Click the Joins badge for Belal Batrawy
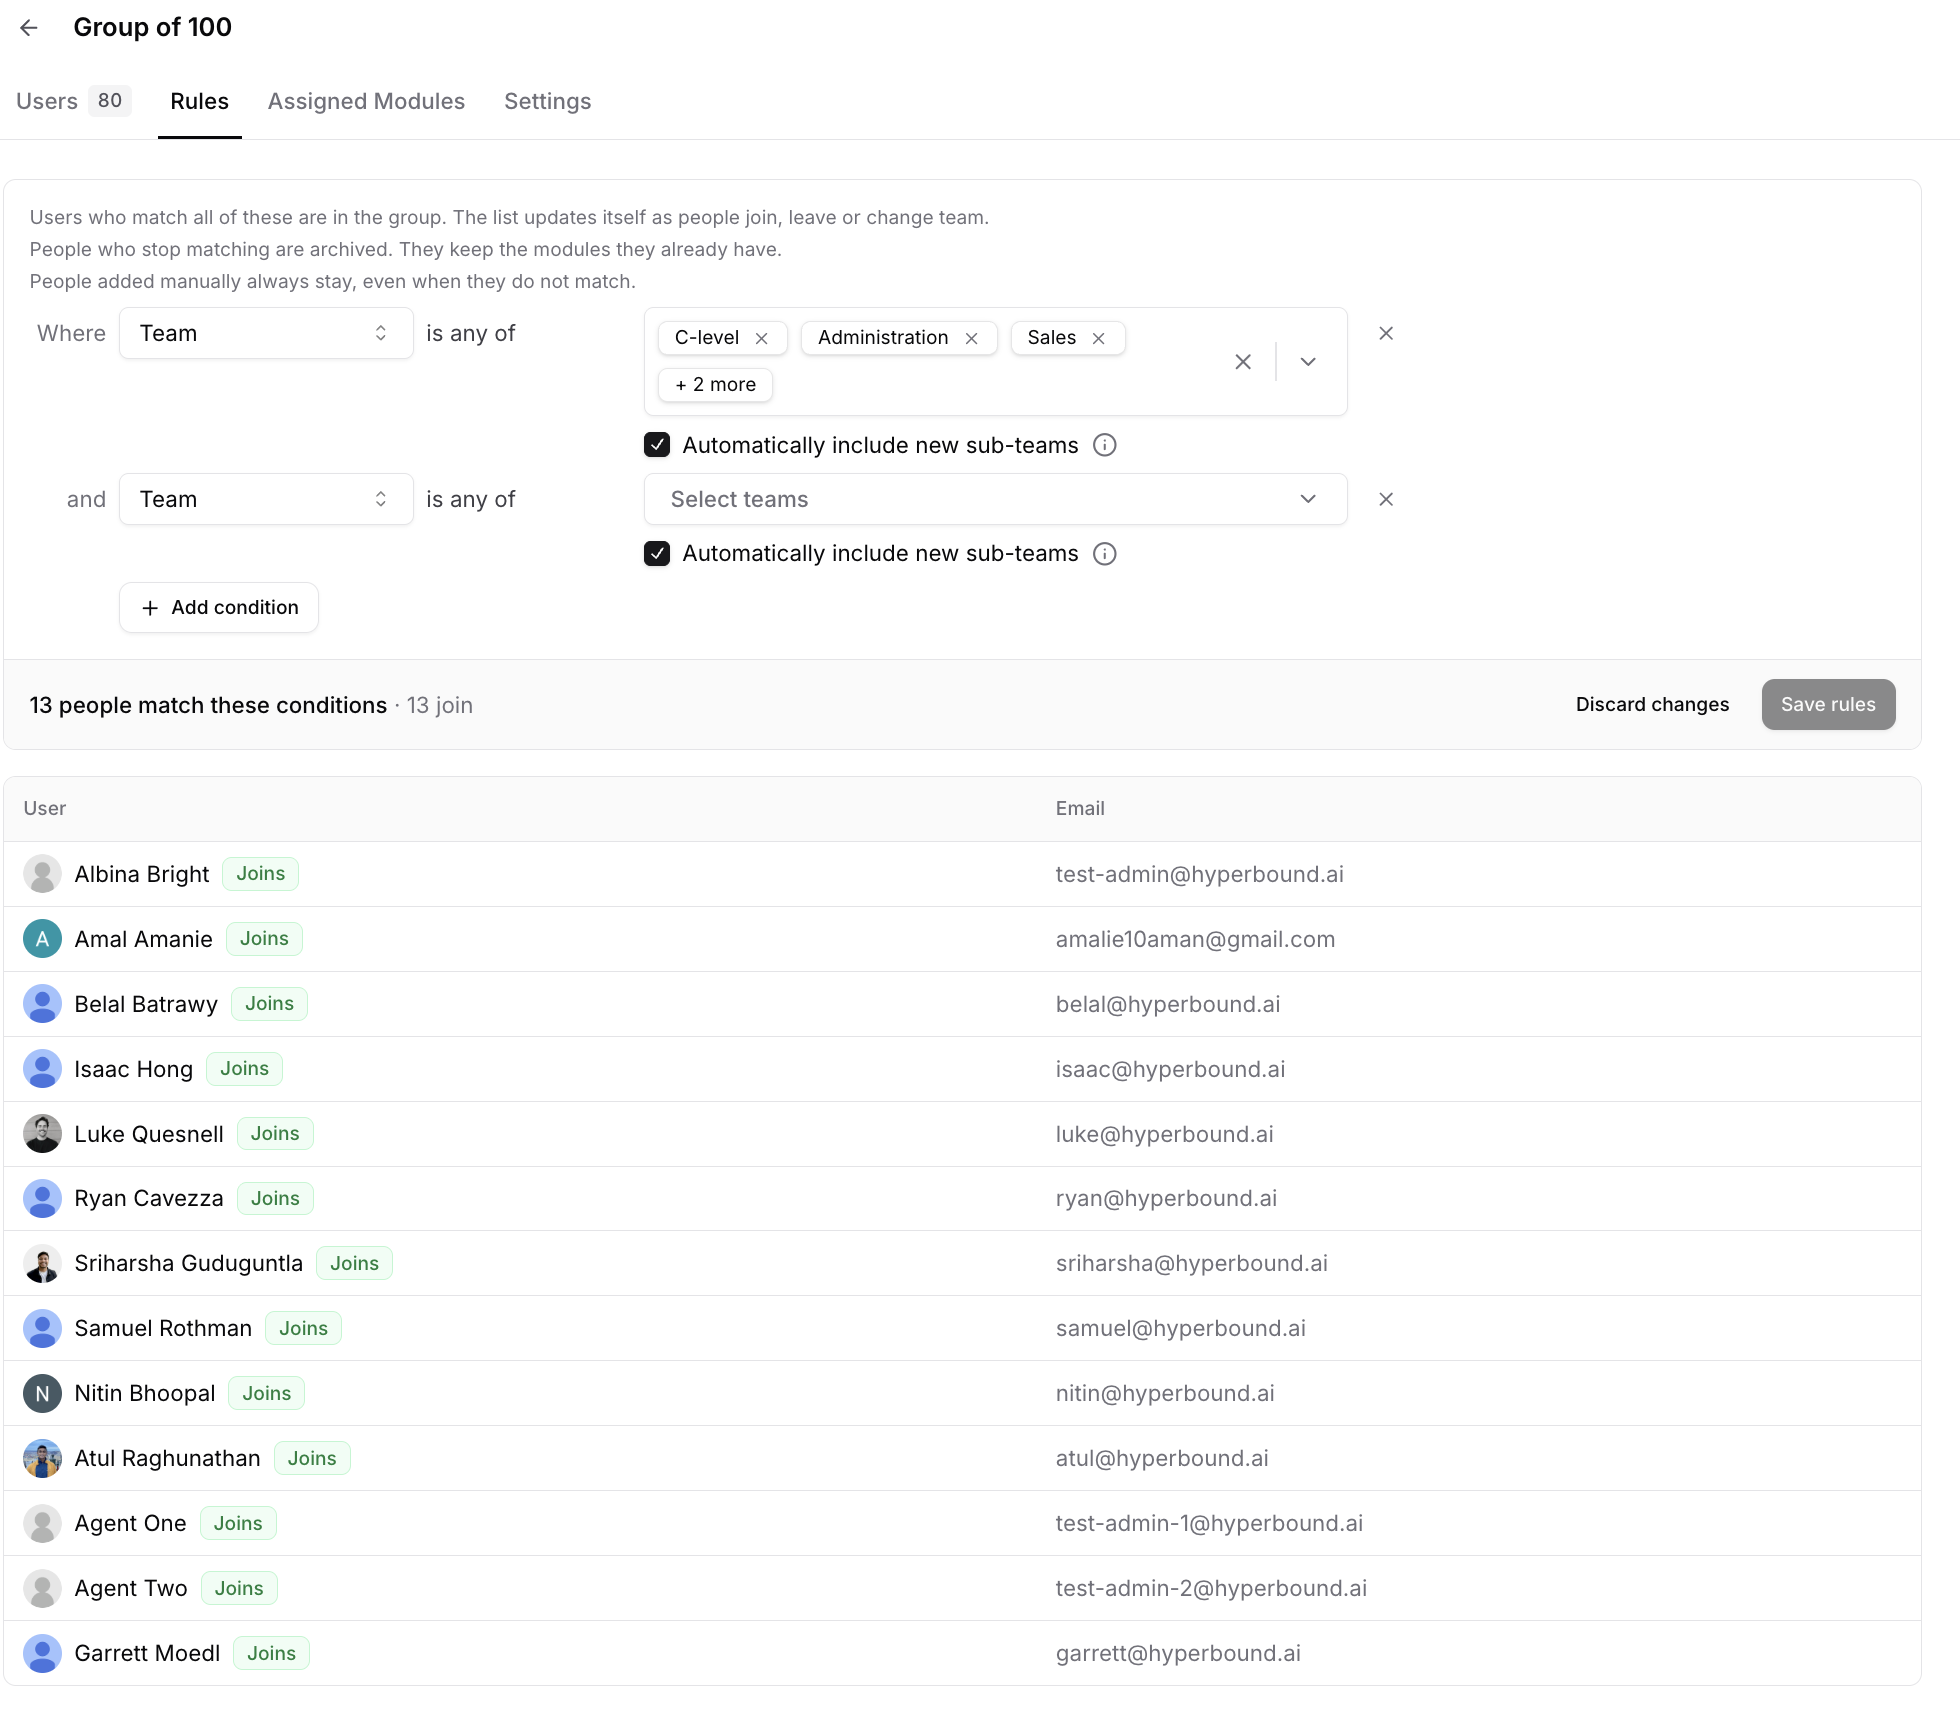Image resolution: width=1960 pixels, height=1714 pixels. tap(269, 1004)
